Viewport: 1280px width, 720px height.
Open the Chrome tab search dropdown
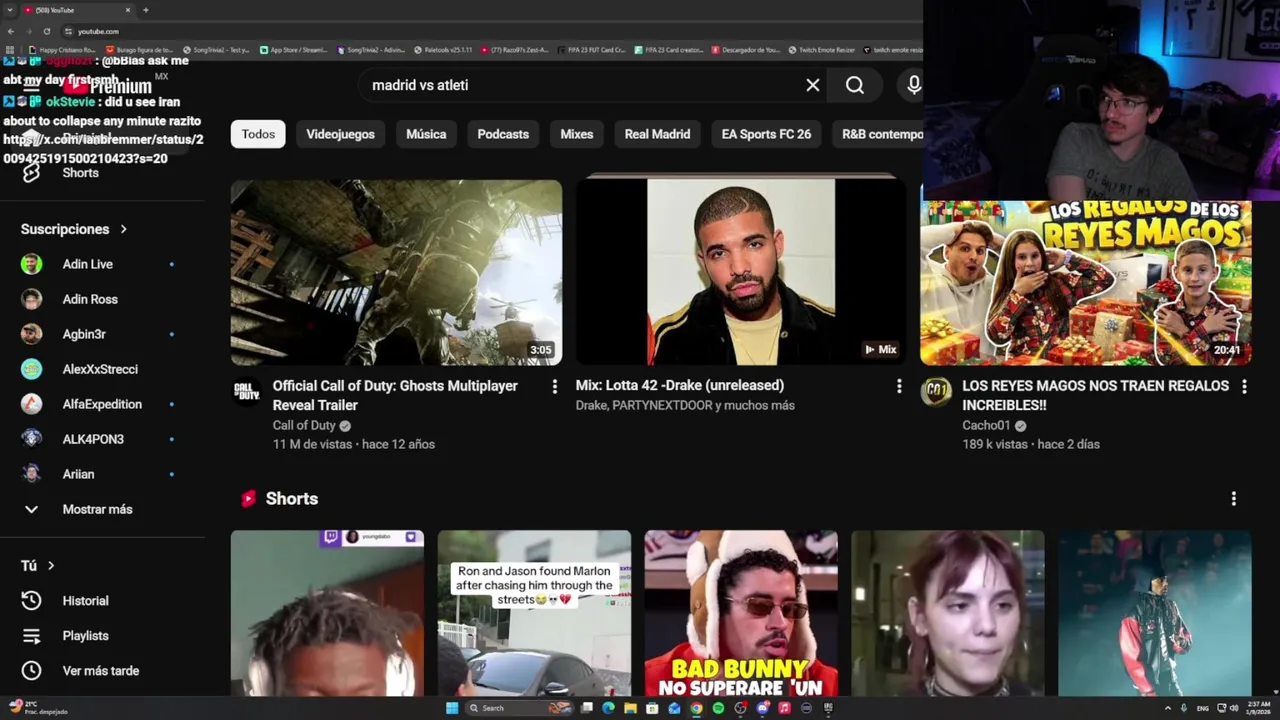pyautogui.click(x=10, y=10)
